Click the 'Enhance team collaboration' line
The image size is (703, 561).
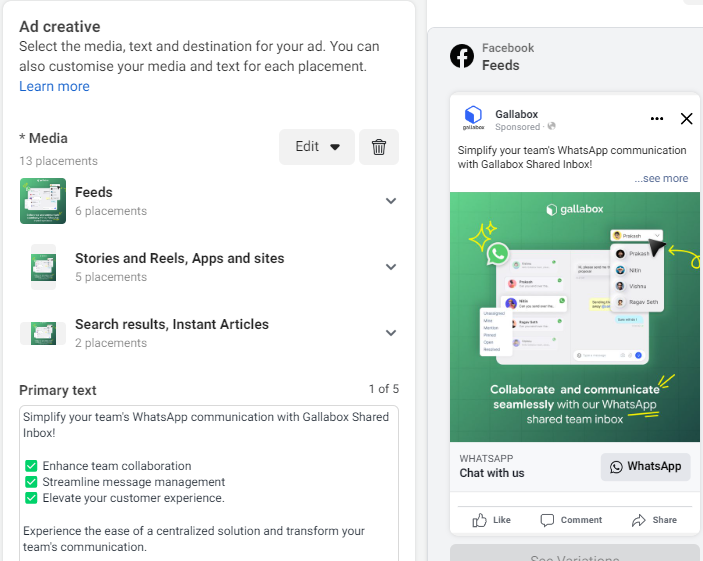point(117,466)
